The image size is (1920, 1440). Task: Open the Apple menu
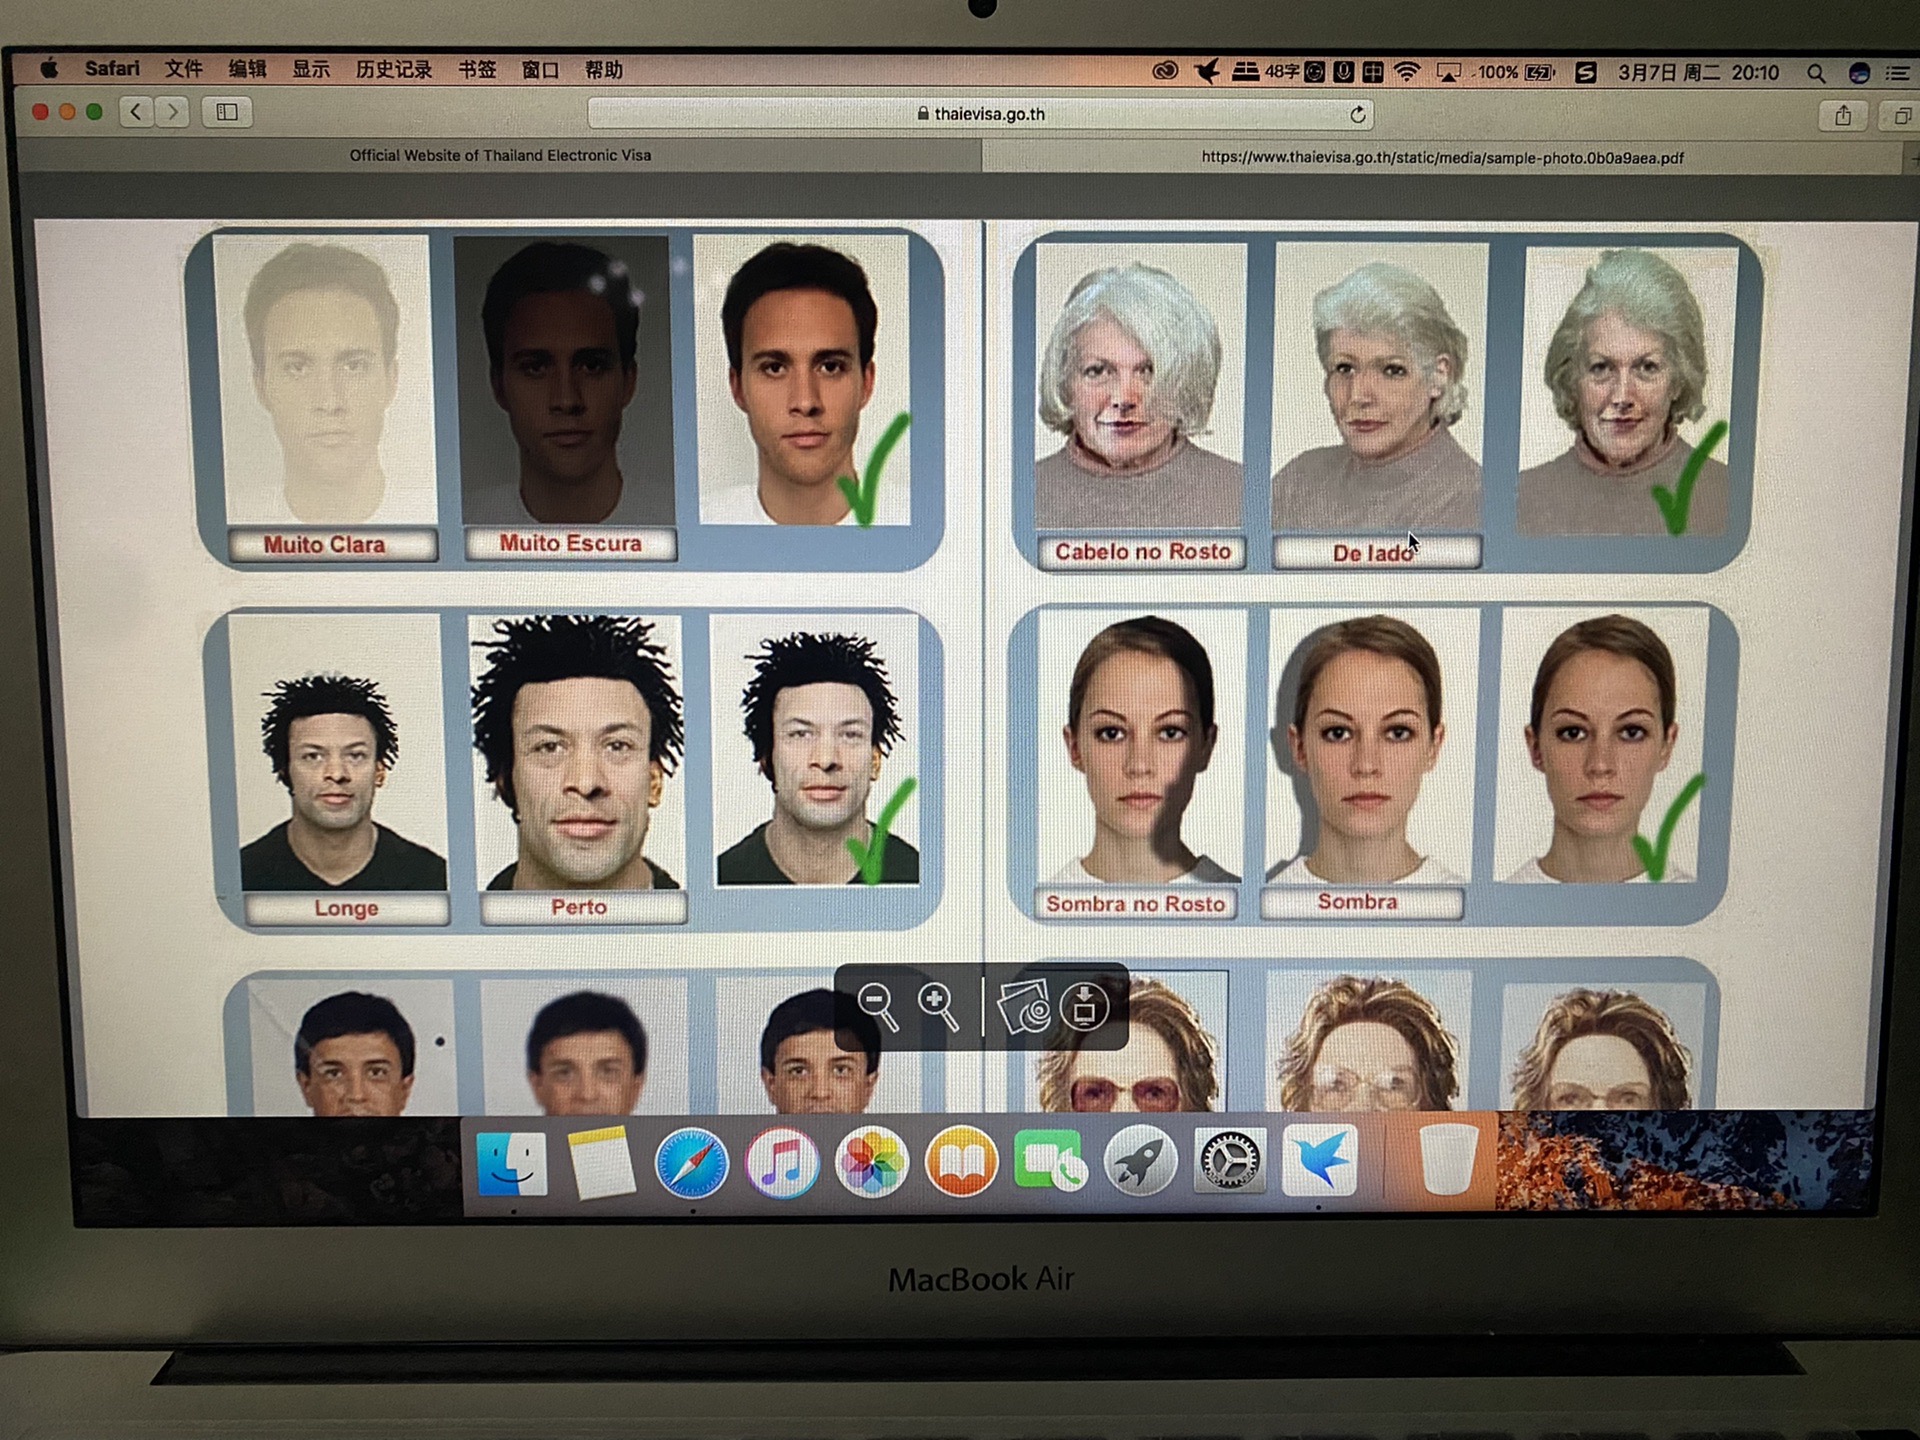[x=49, y=69]
